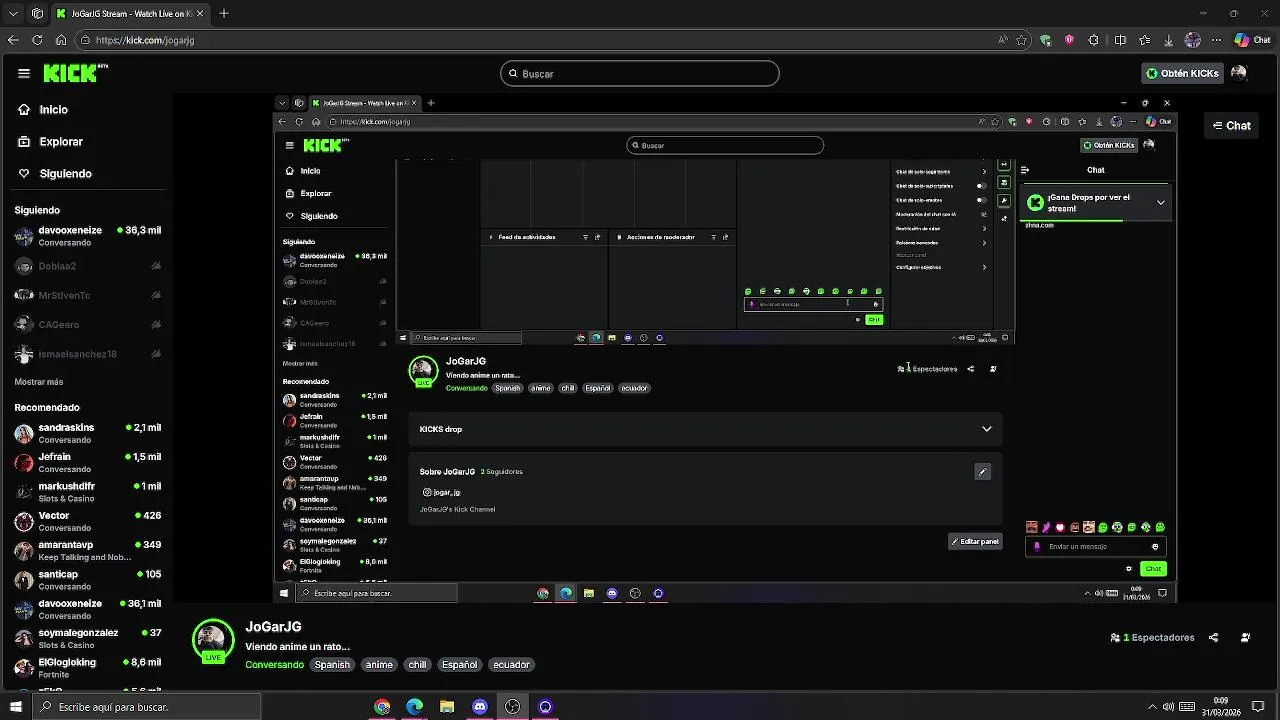Open the notification center icon in the system tray
The height and width of the screenshot is (720, 1280).
pos(1259,707)
